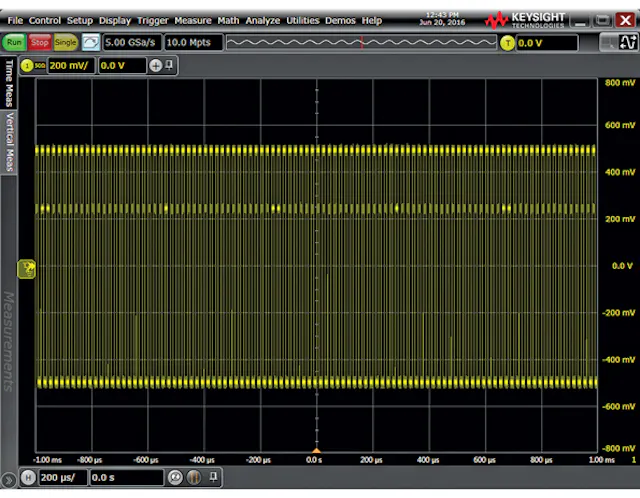Click the channel bar pin icon
The image size is (640, 498).
pos(169,65)
